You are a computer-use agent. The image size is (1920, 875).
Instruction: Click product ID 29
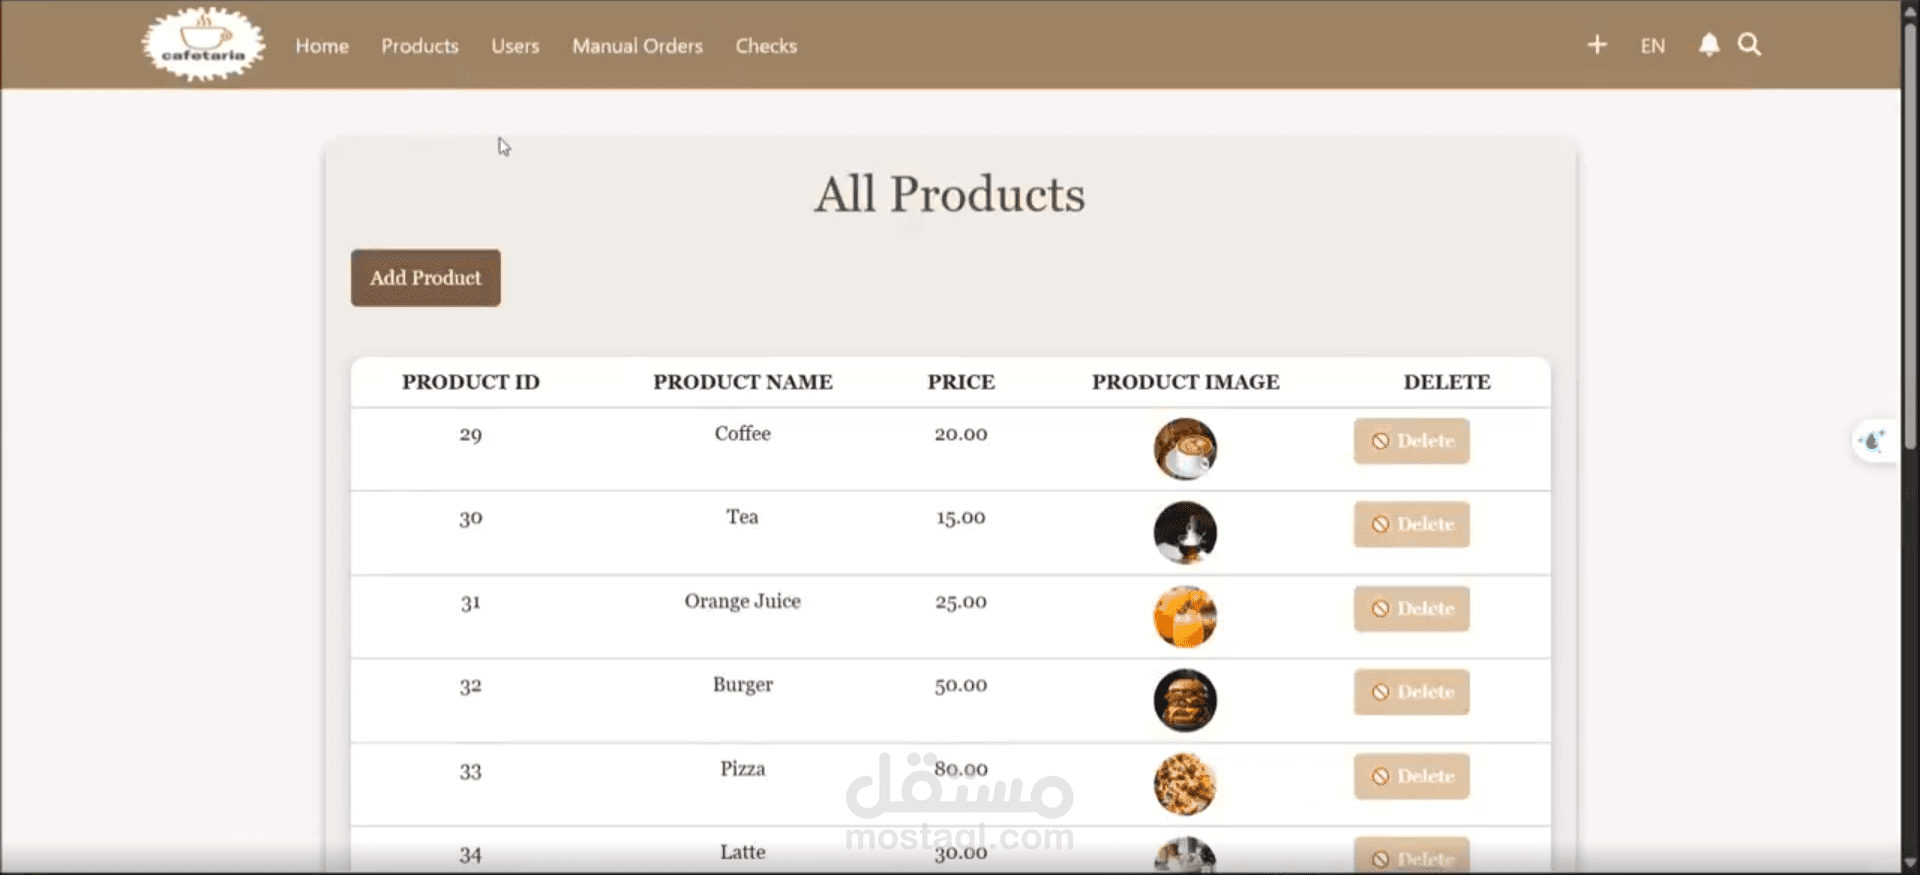471,435
